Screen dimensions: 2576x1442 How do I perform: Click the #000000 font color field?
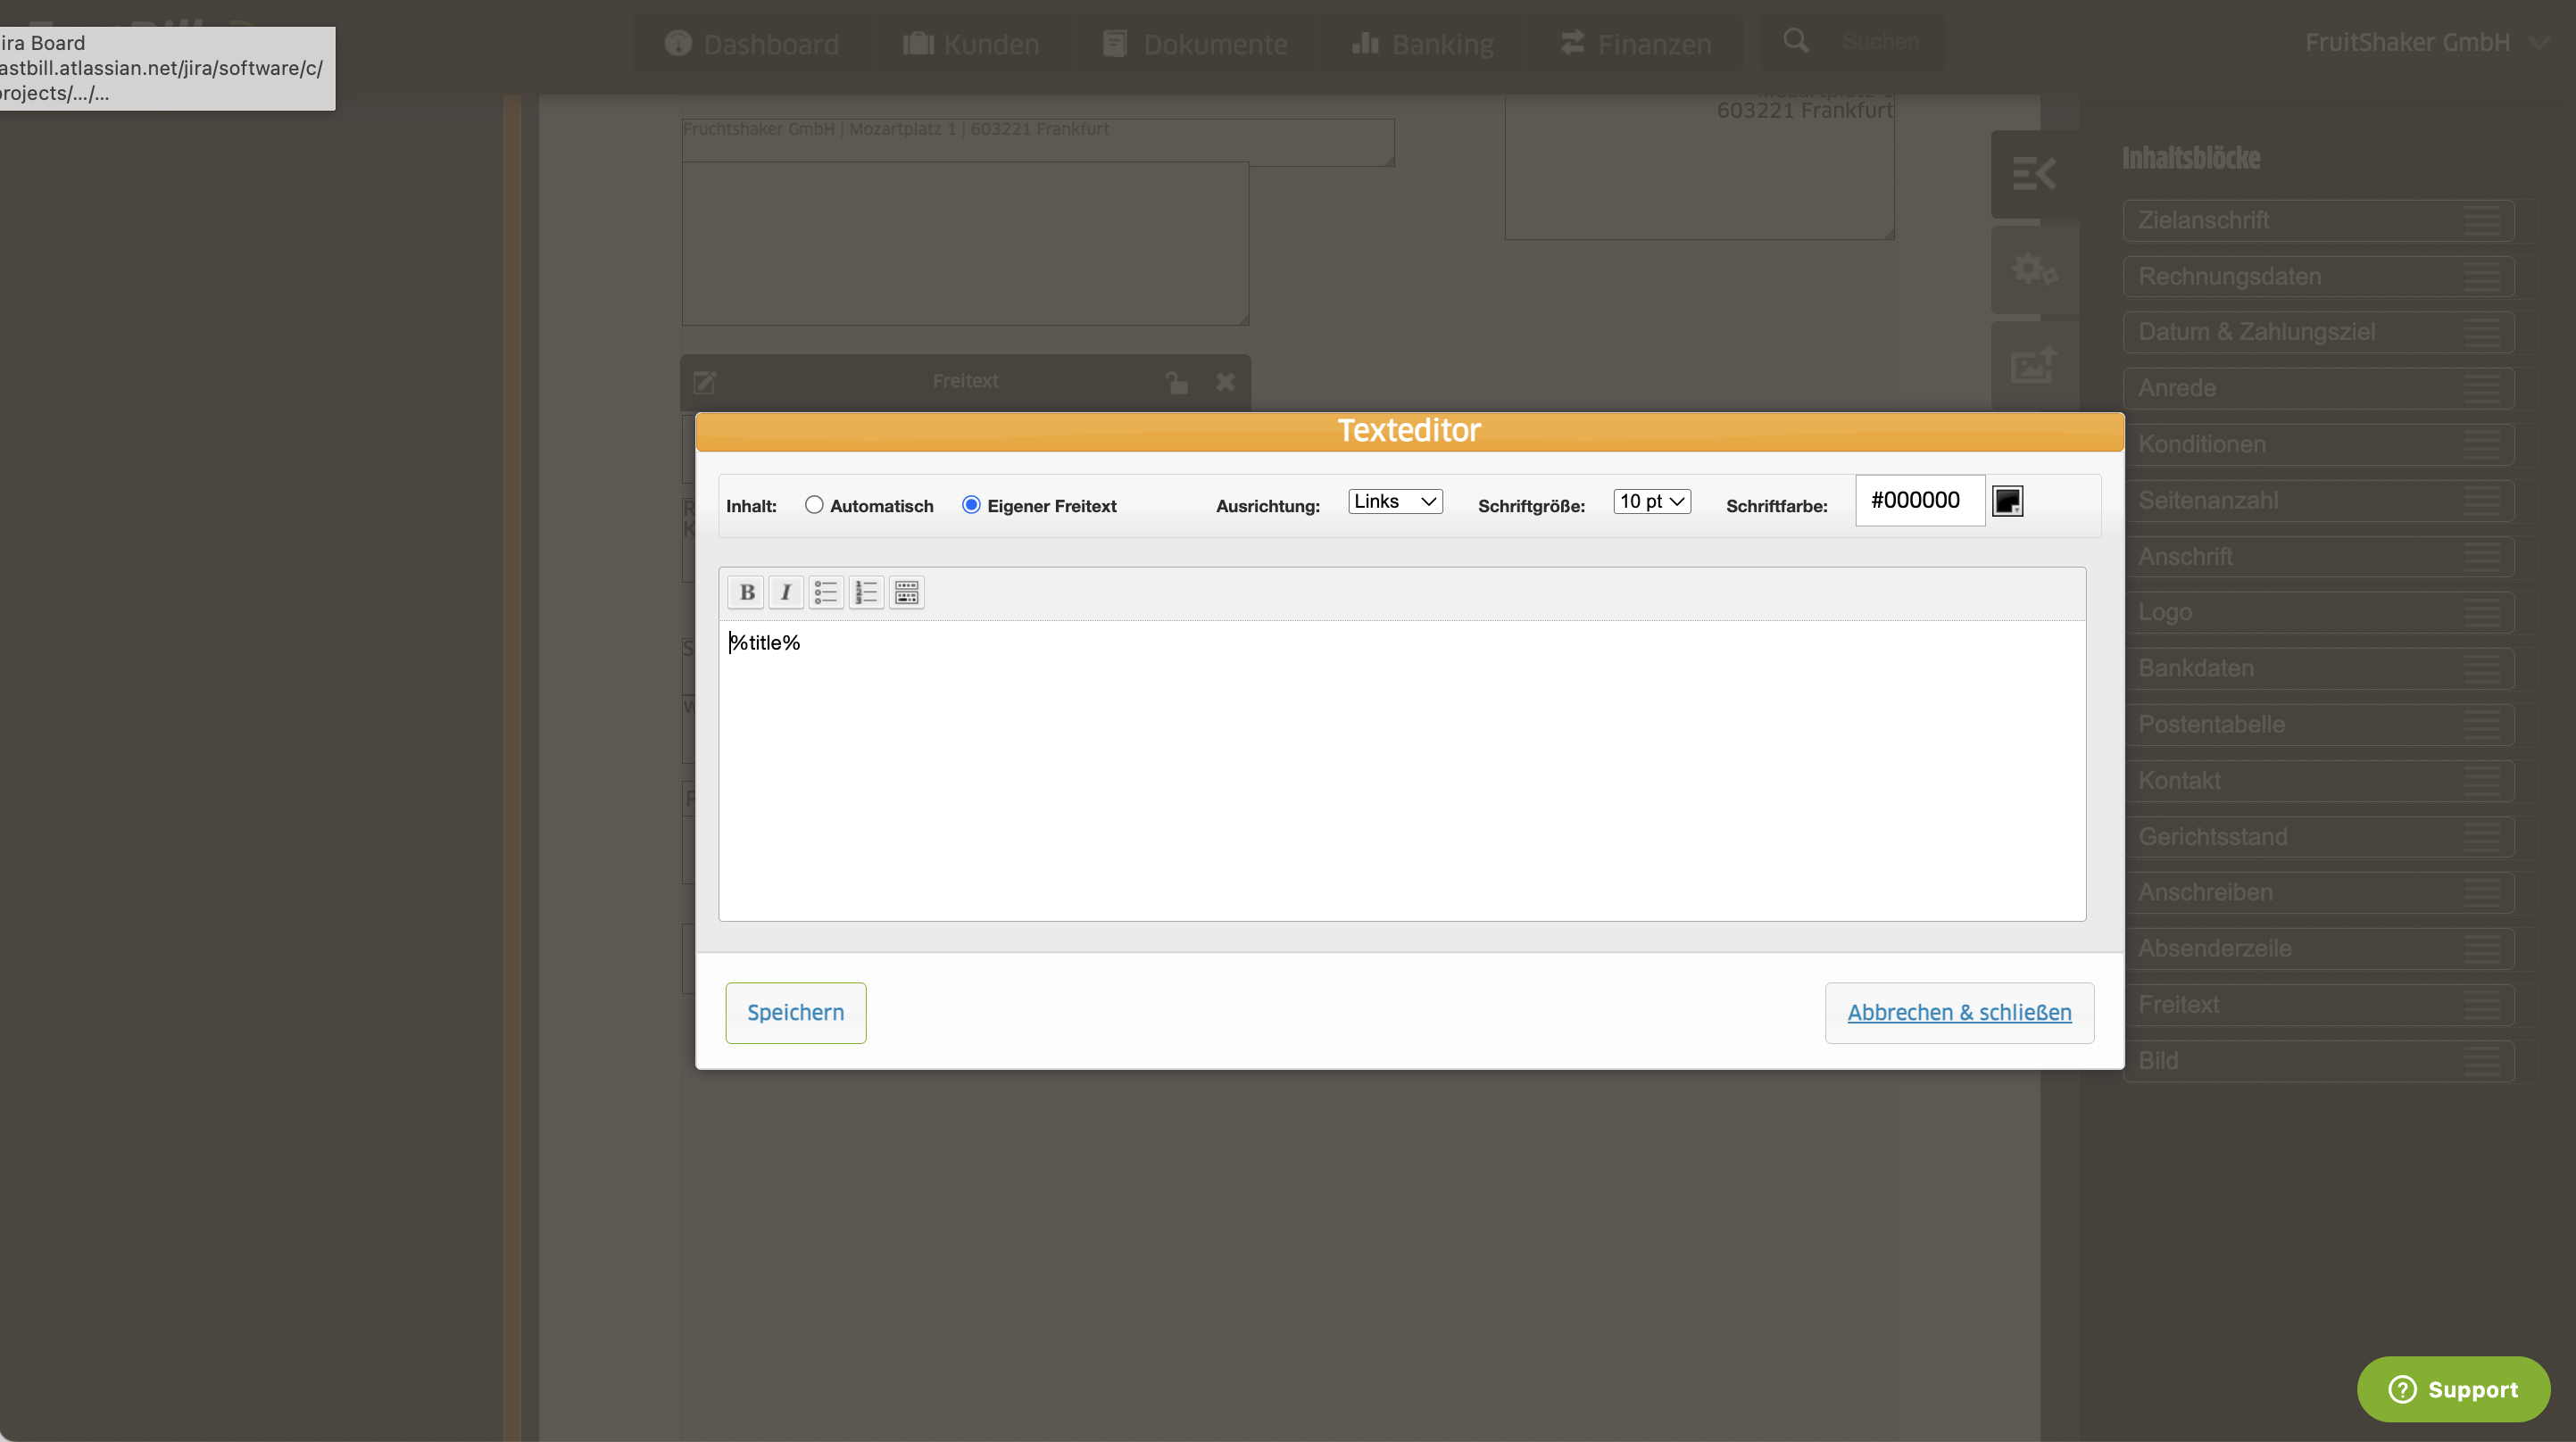pyautogui.click(x=1920, y=500)
